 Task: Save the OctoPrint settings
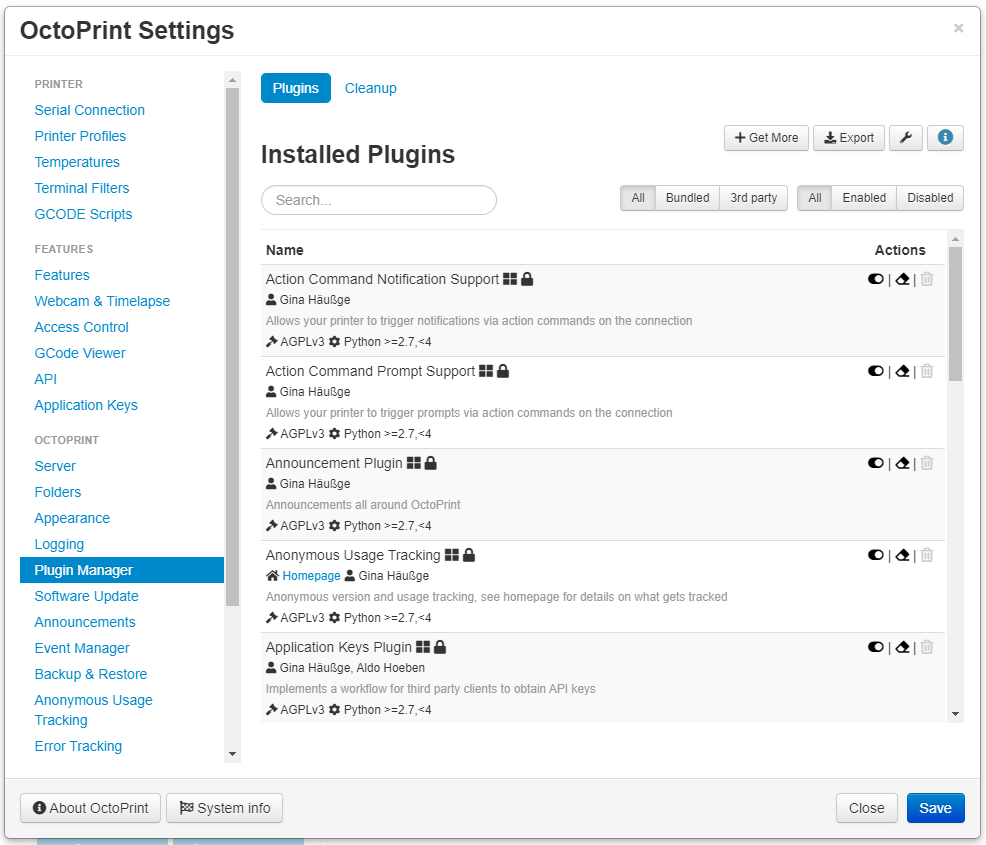coord(935,808)
